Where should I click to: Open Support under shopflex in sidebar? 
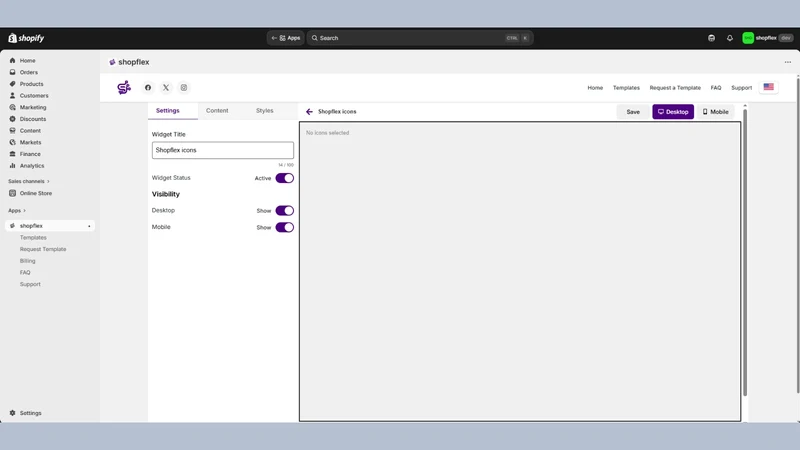(30, 285)
